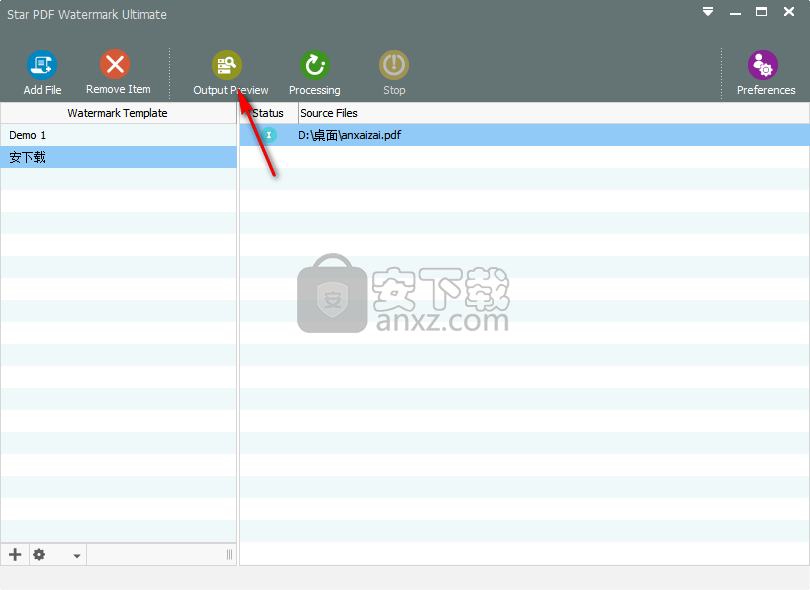Viewport: 810px width, 590px height.
Task: Open the title bar dropdown menu arrow
Action: 708,11
